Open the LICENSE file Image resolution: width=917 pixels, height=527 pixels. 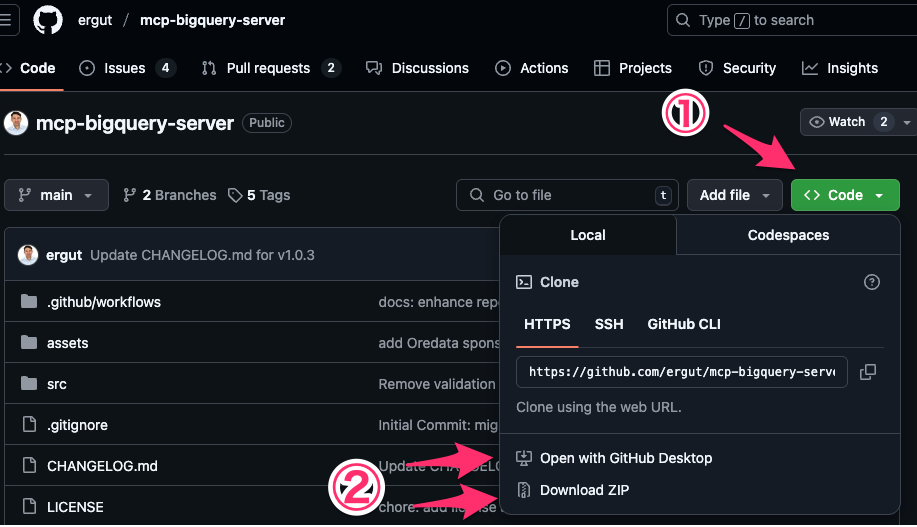tap(75, 507)
